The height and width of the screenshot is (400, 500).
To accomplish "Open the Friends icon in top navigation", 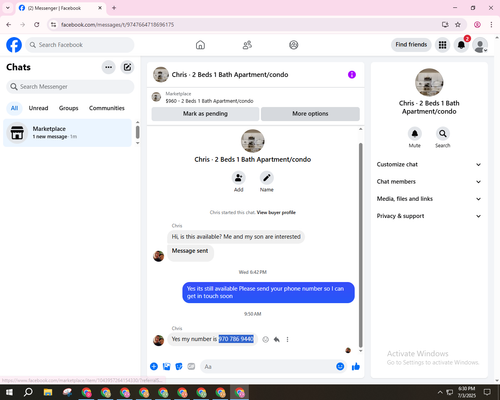I will click(247, 45).
